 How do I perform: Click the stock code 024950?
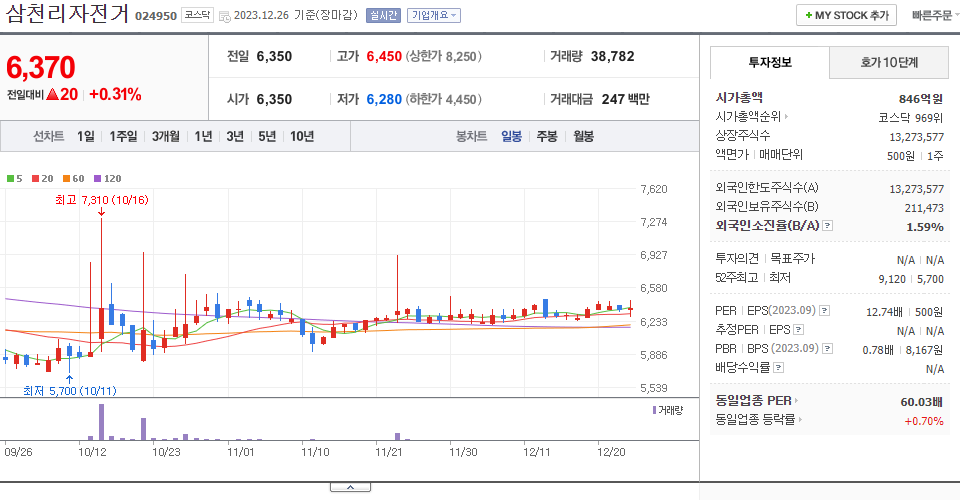[x=156, y=16]
